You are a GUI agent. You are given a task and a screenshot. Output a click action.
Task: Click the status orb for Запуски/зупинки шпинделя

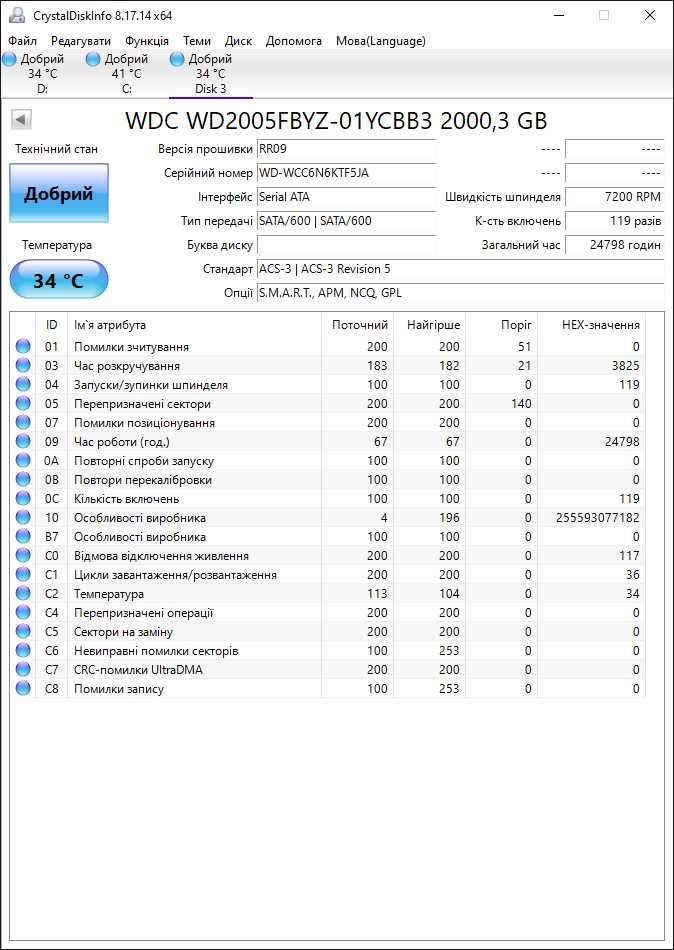[23, 385]
